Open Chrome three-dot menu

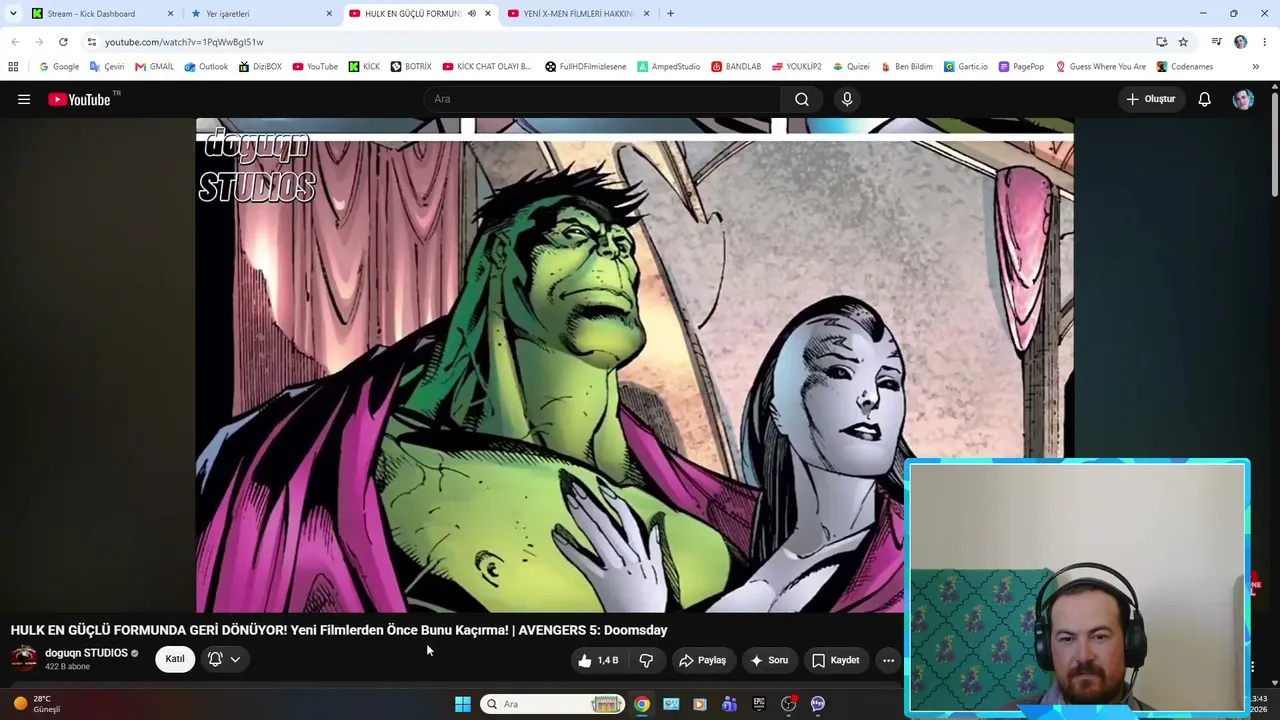[1265, 42]
